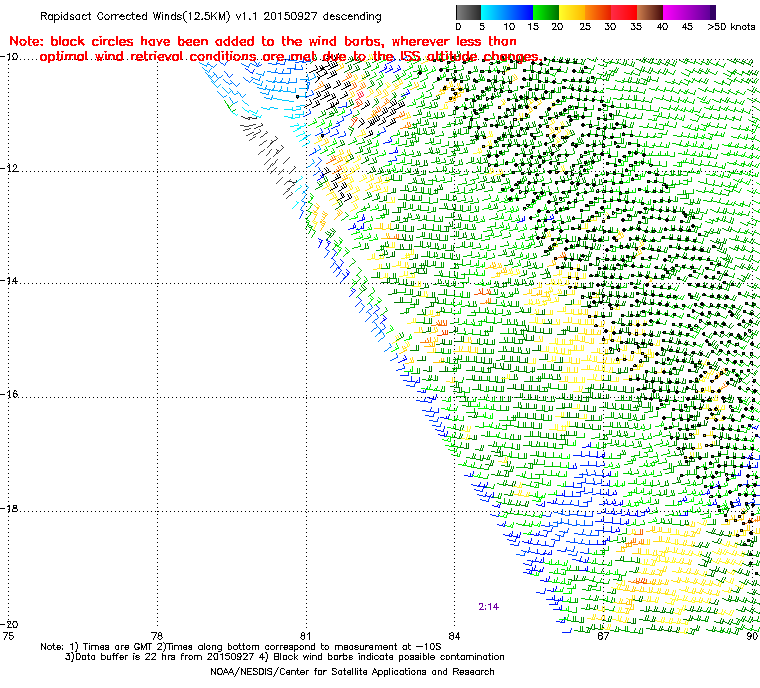Screen dimensions: 760x688
Task: Click longitude axis label '81'
Action: point(305,636)
